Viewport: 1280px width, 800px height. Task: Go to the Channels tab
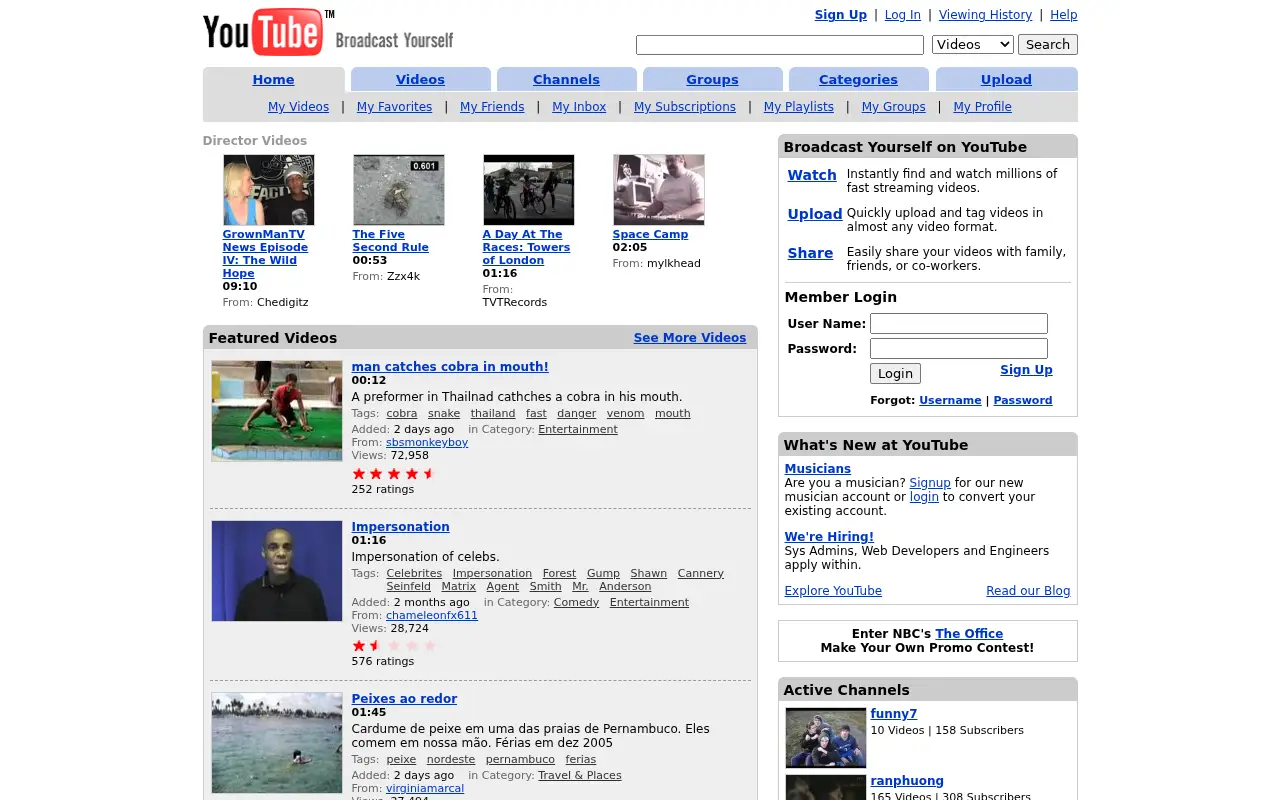[566, 80]
